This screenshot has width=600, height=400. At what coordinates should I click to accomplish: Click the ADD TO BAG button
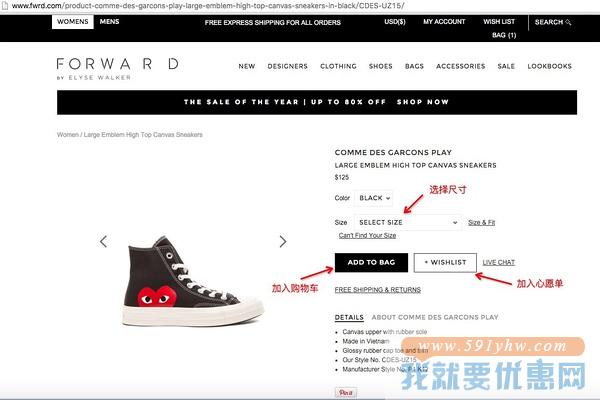point(371,263)
